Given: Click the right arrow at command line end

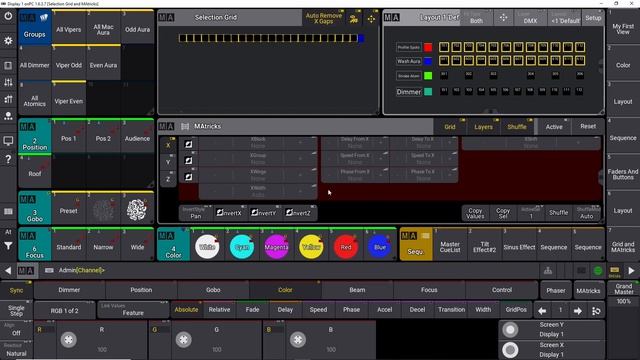Looking at the screenshot, I should coord(631,270).
